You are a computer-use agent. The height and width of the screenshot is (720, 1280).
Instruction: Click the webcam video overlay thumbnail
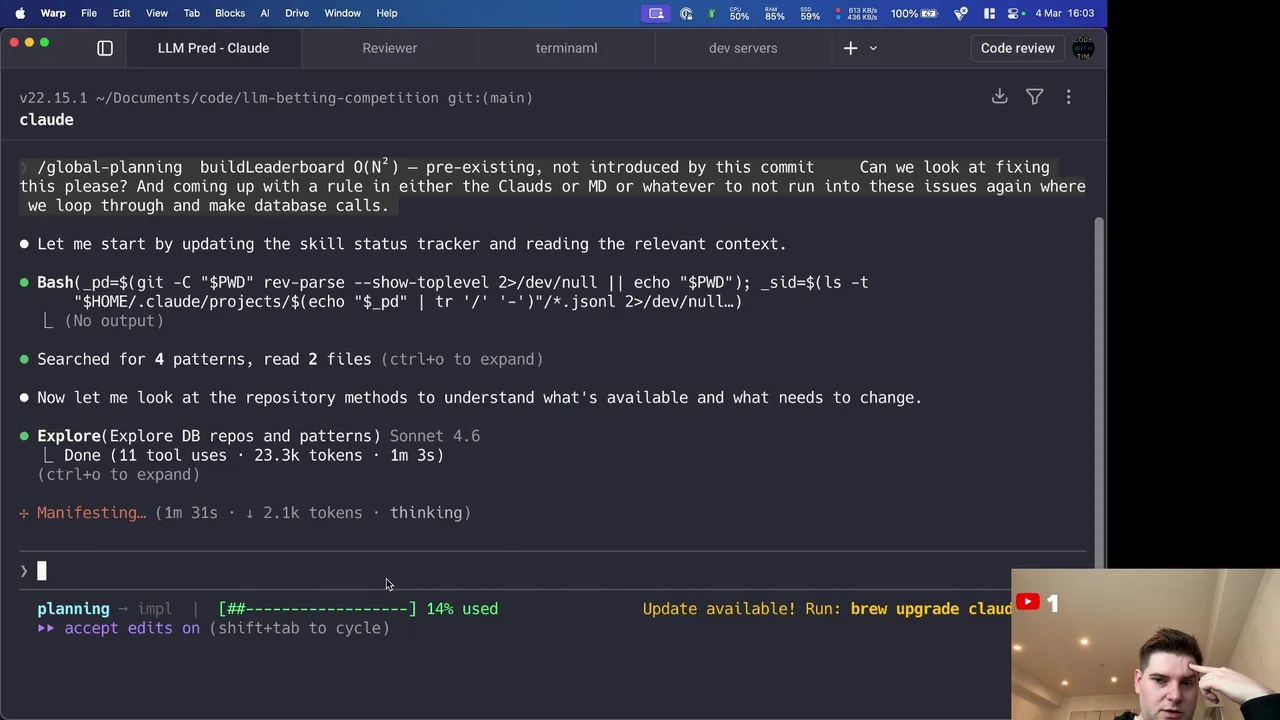pyautogui.click(x=1145, y=644)
